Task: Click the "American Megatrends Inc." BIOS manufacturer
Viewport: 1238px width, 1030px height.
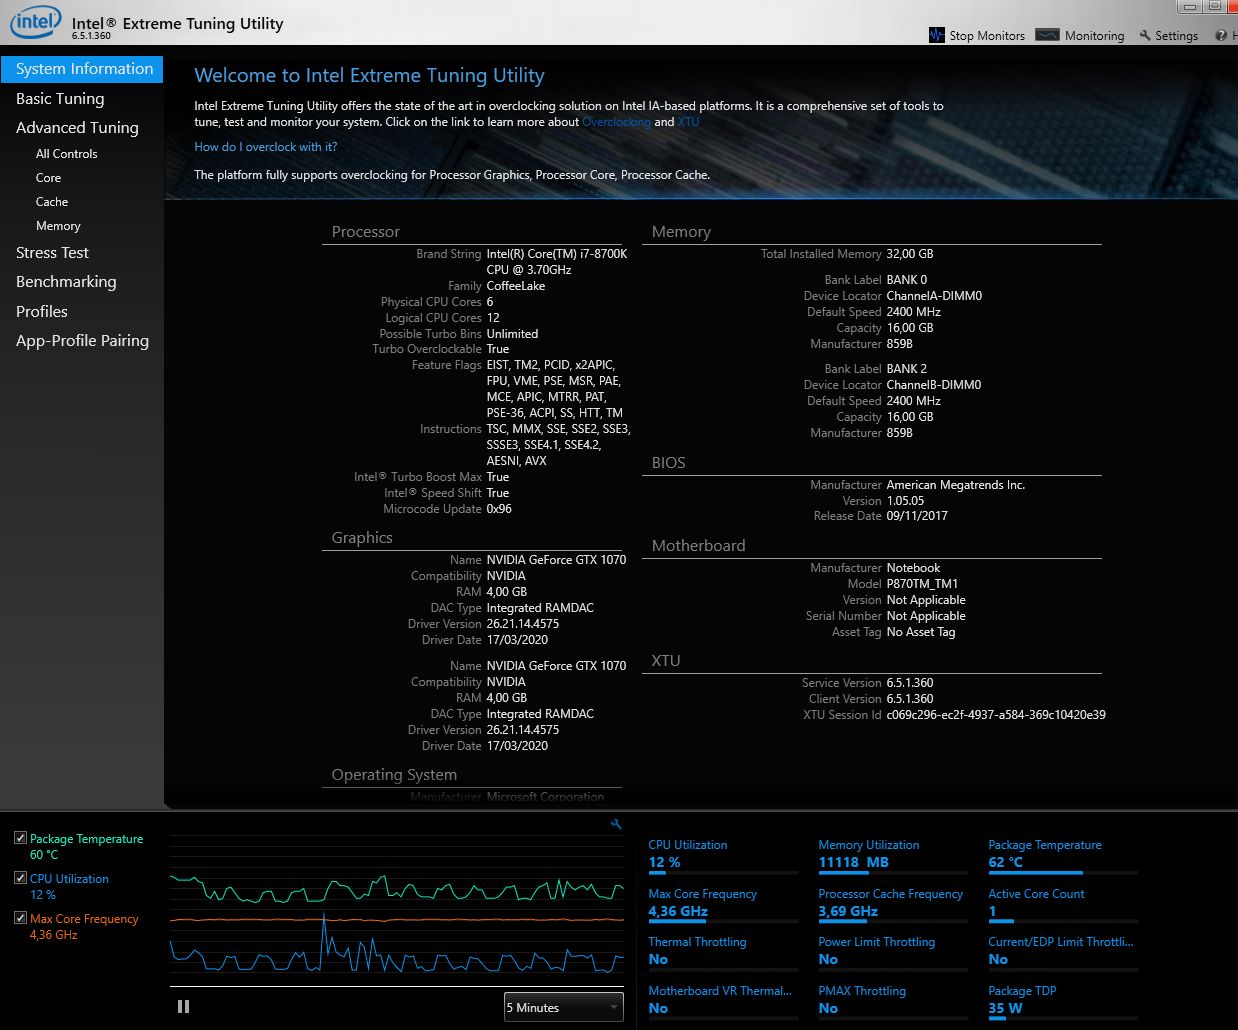Action: (956, 485)
